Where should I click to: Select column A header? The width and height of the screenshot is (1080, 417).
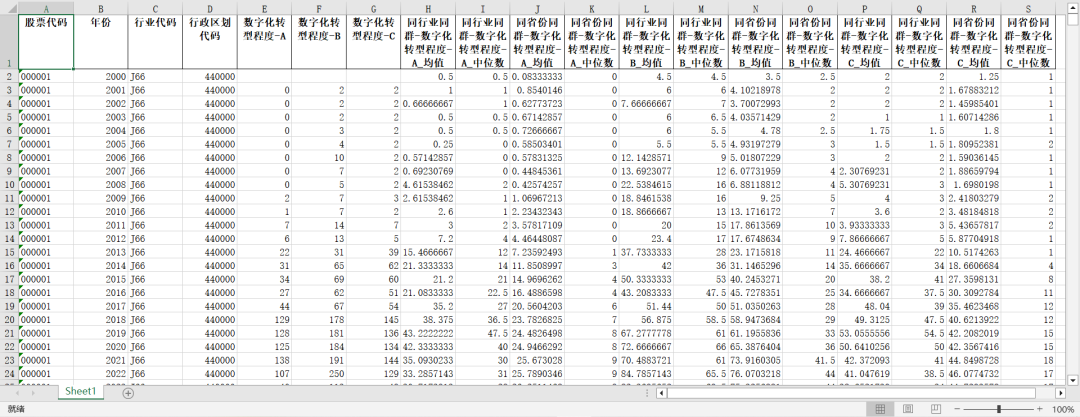[46, 9]
